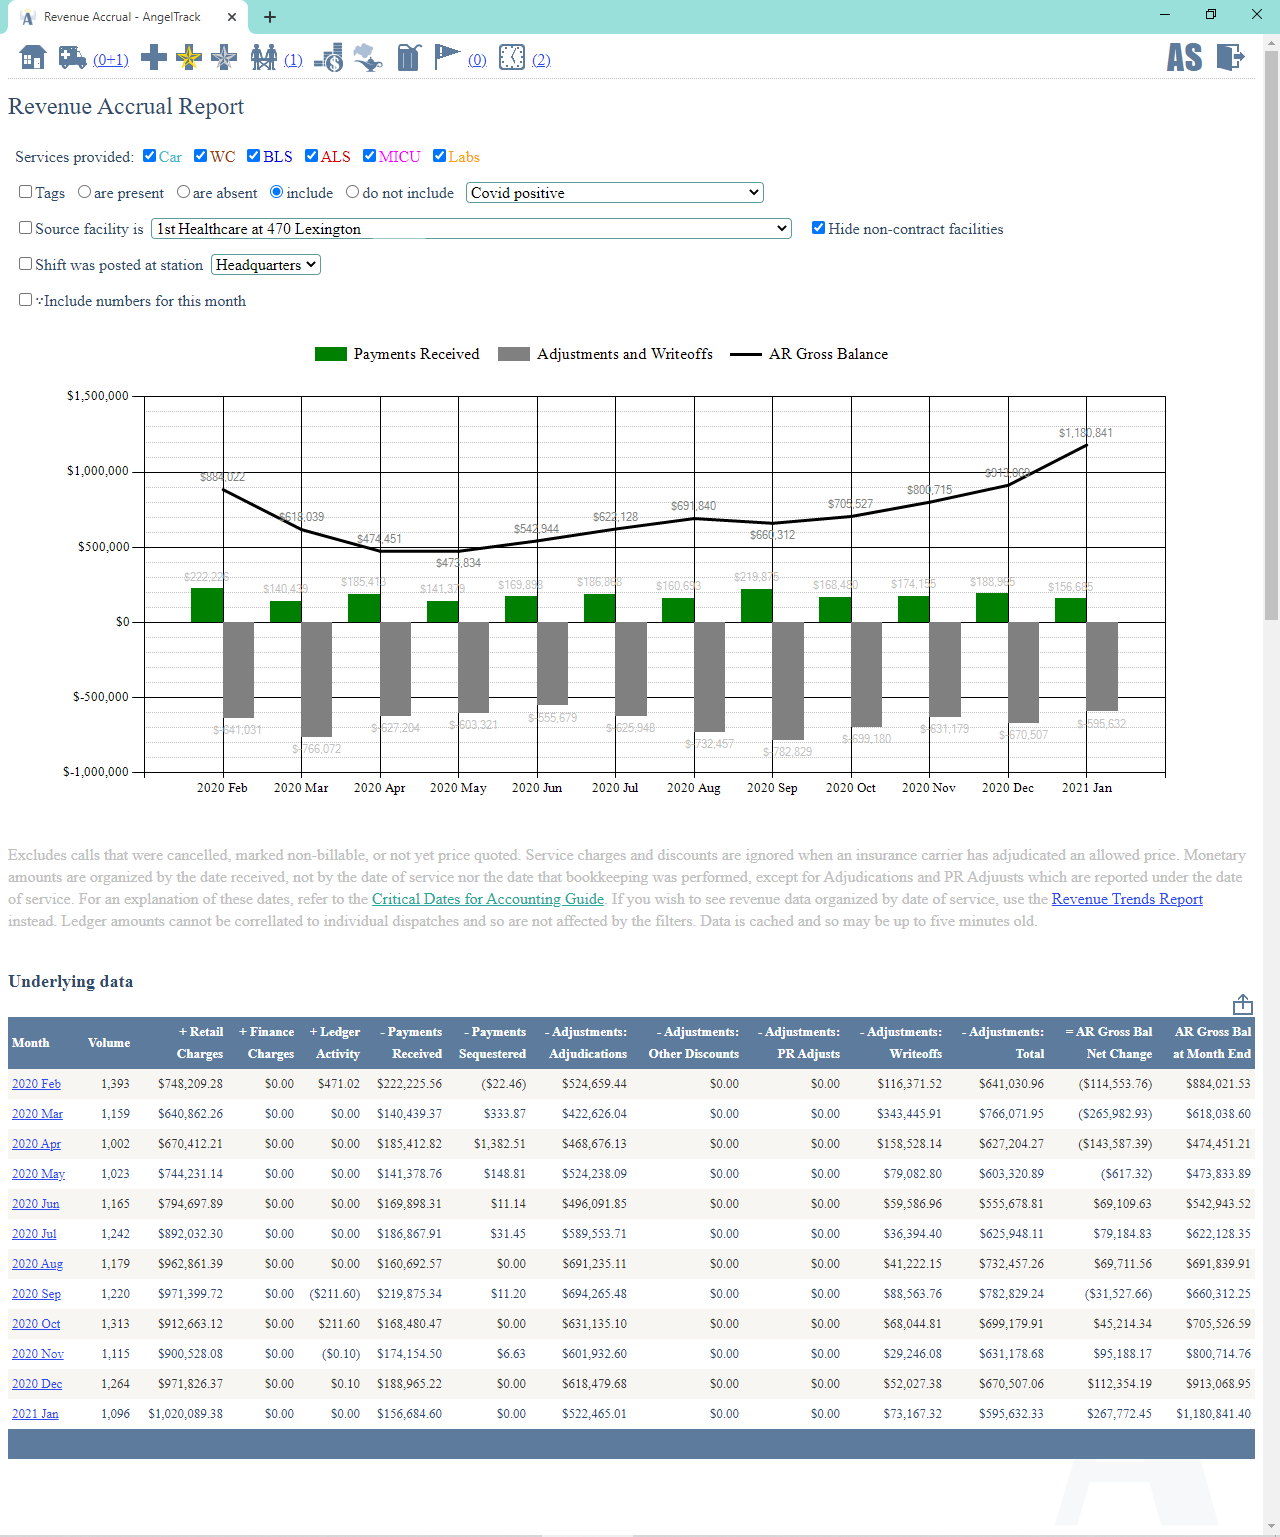Select the 'do not include' radio button
This screenshot has height=1537, width=1280.
pos(352,191)
